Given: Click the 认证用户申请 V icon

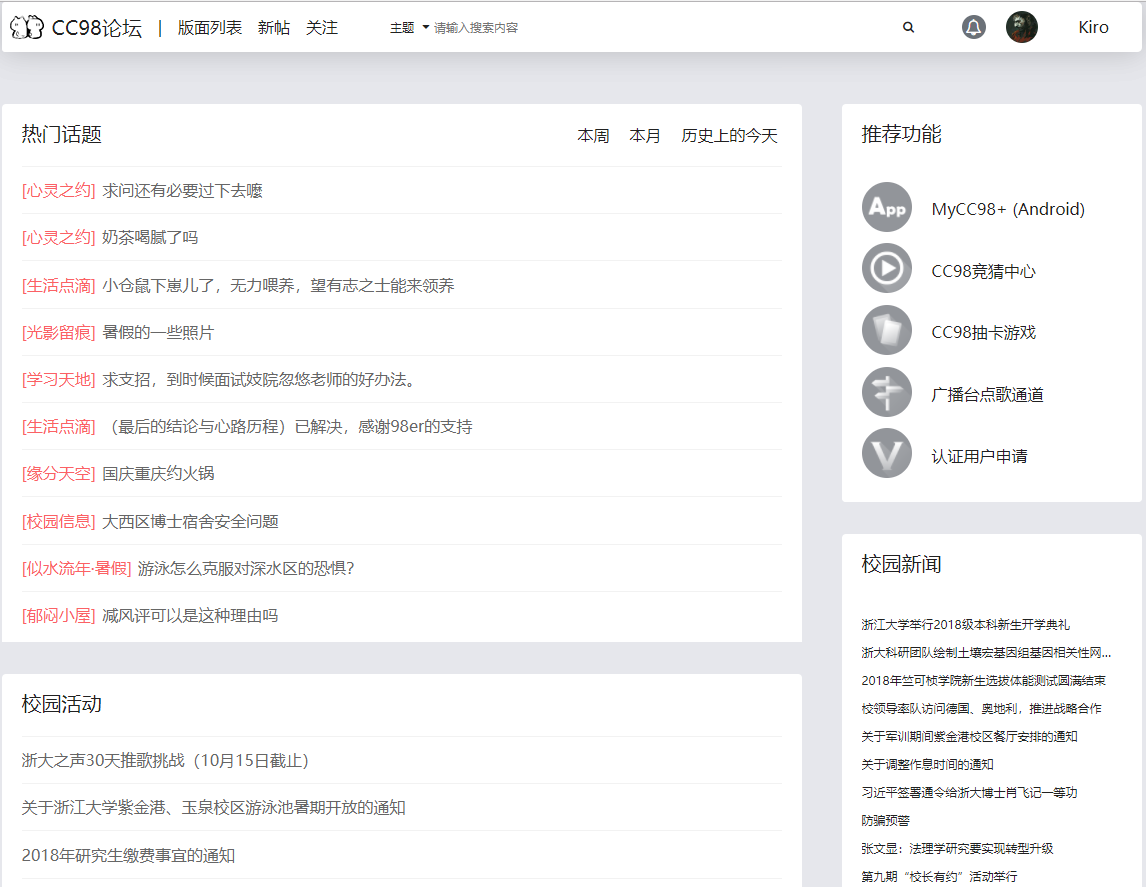Looking at the screenshot, I should pos(886,455).
